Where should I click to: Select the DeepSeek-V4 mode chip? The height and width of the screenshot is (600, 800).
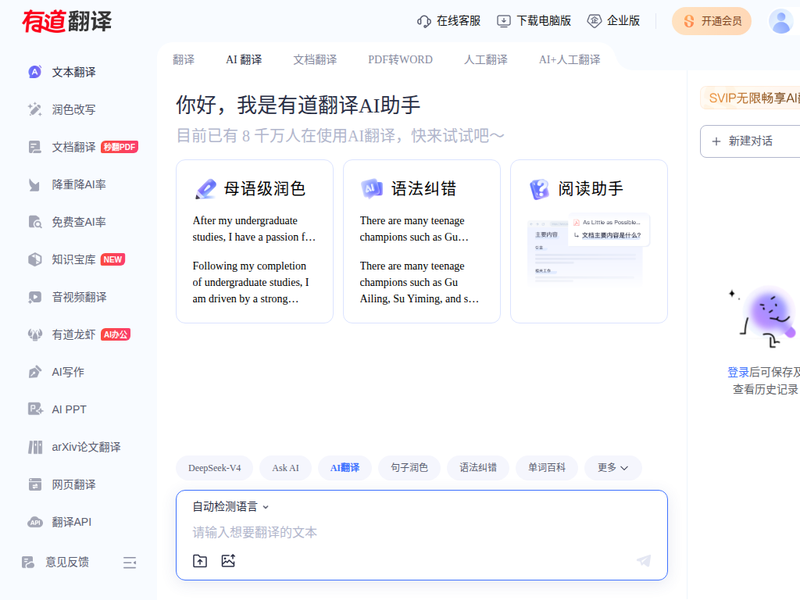[x=214, y=468]
